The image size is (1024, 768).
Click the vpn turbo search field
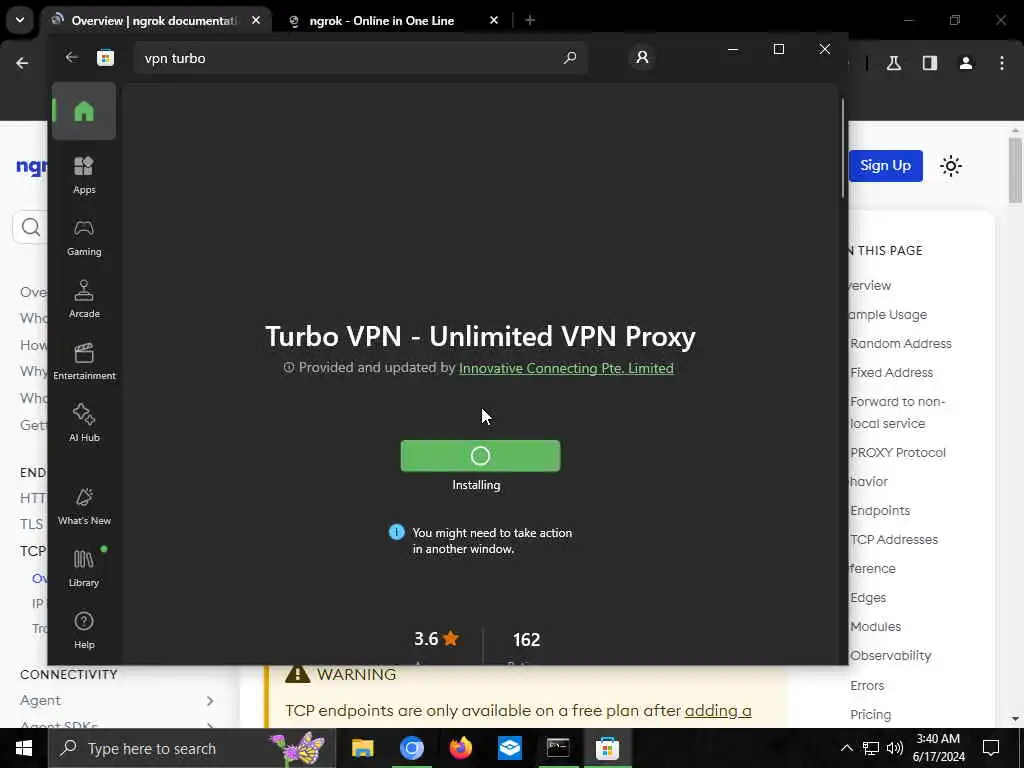tap(360, 58)
